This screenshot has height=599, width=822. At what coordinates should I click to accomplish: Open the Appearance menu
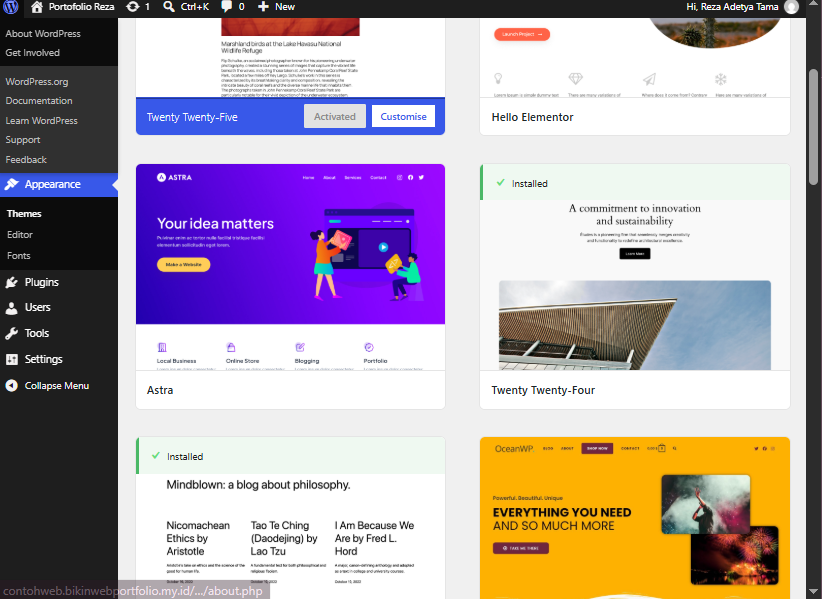point(59,184)
